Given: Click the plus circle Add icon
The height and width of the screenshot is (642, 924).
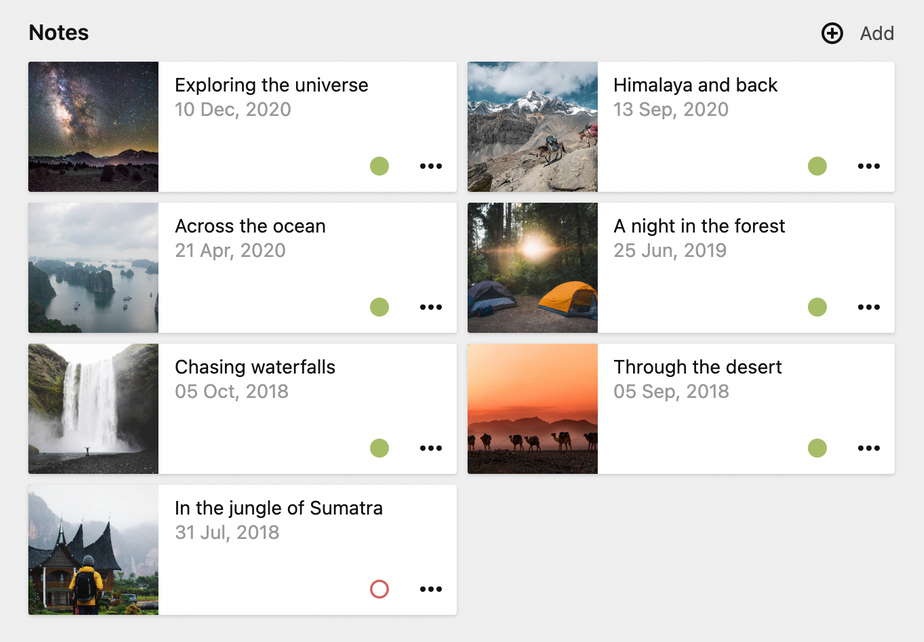Looking at the screenshot, I should click(x=832, y=33).
